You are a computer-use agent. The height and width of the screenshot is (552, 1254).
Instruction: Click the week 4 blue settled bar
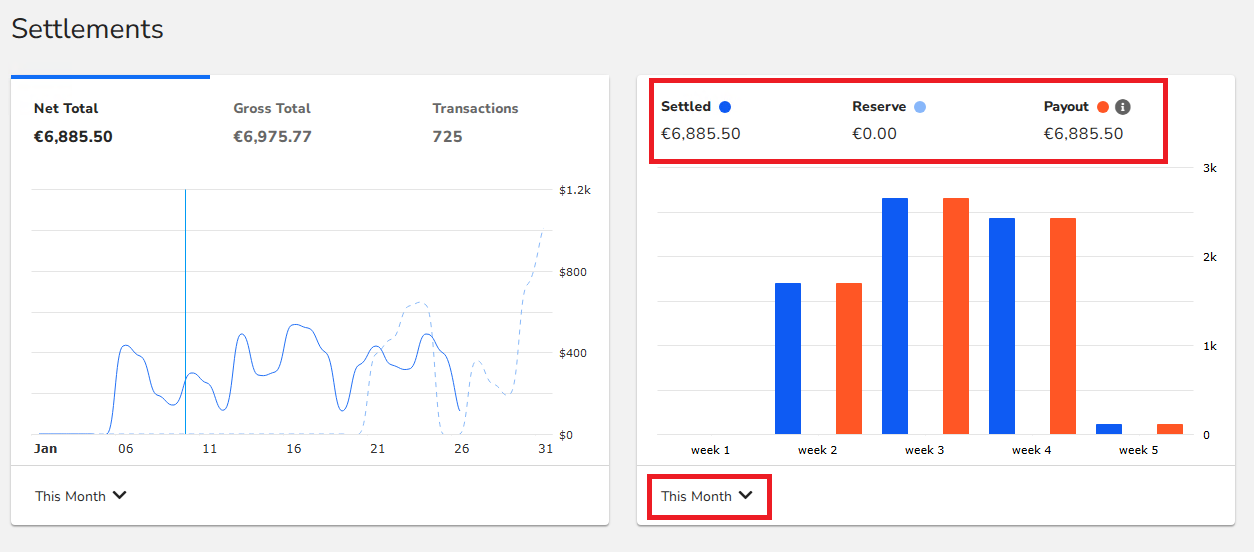(1002, 326)
